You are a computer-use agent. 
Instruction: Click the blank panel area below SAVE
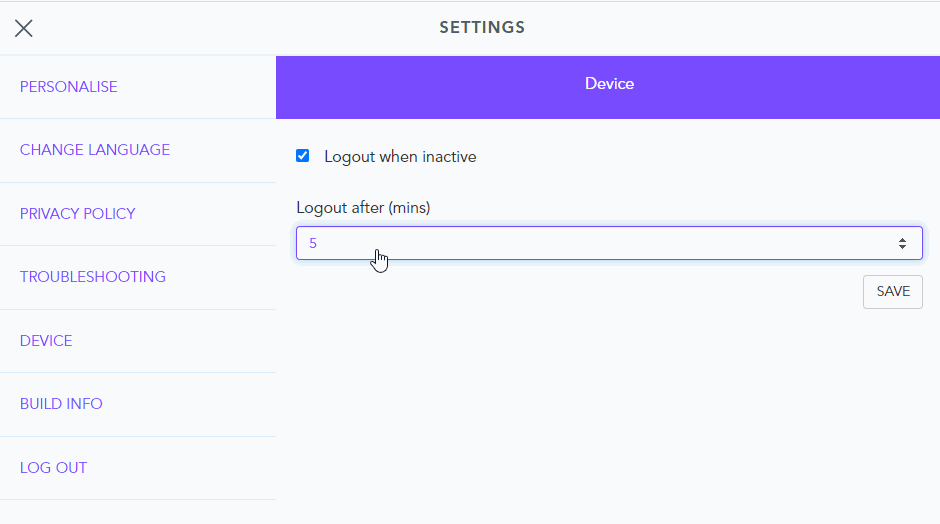608,410
